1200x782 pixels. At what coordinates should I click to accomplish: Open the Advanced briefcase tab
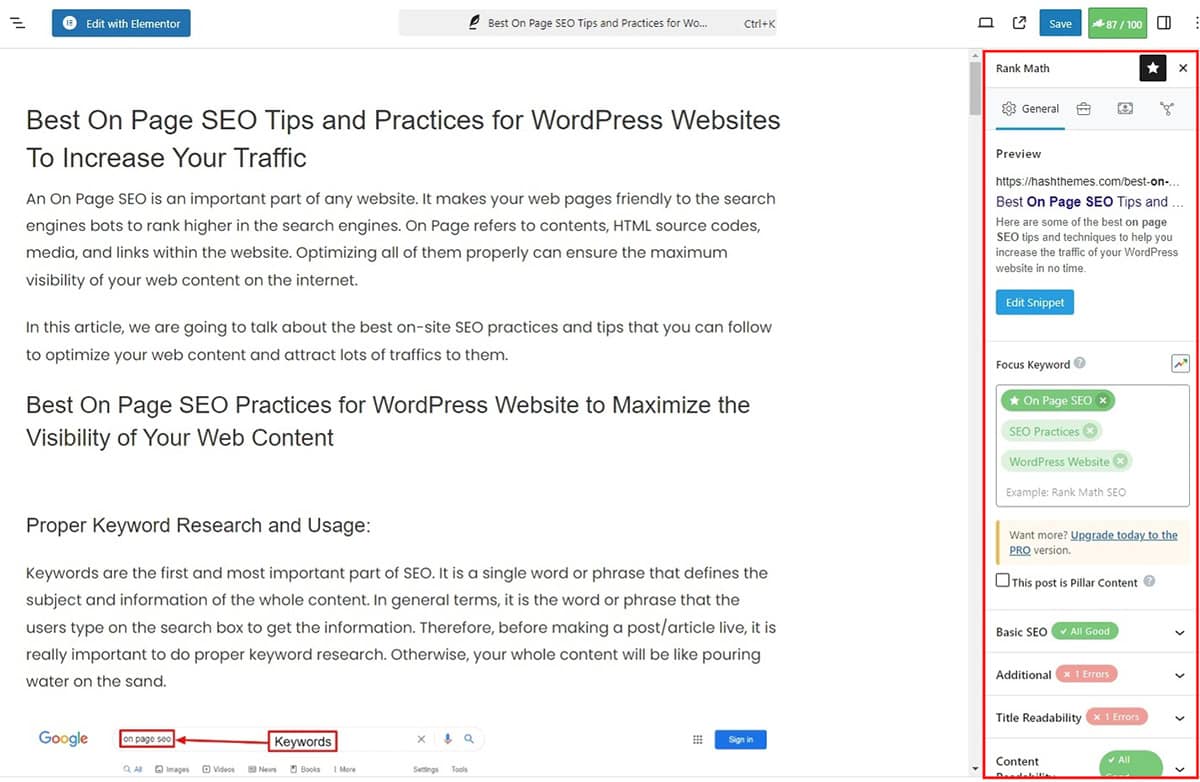tap(1084, 109)
